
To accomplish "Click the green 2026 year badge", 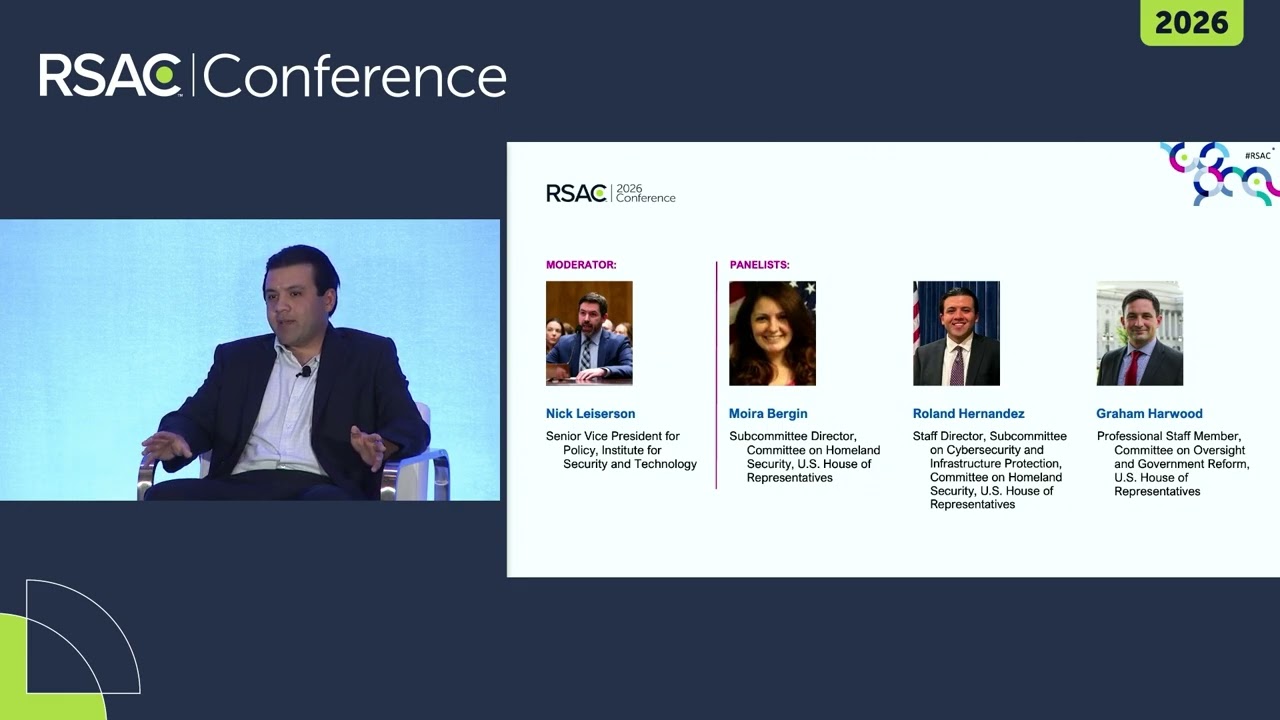I will [1191, 22].
